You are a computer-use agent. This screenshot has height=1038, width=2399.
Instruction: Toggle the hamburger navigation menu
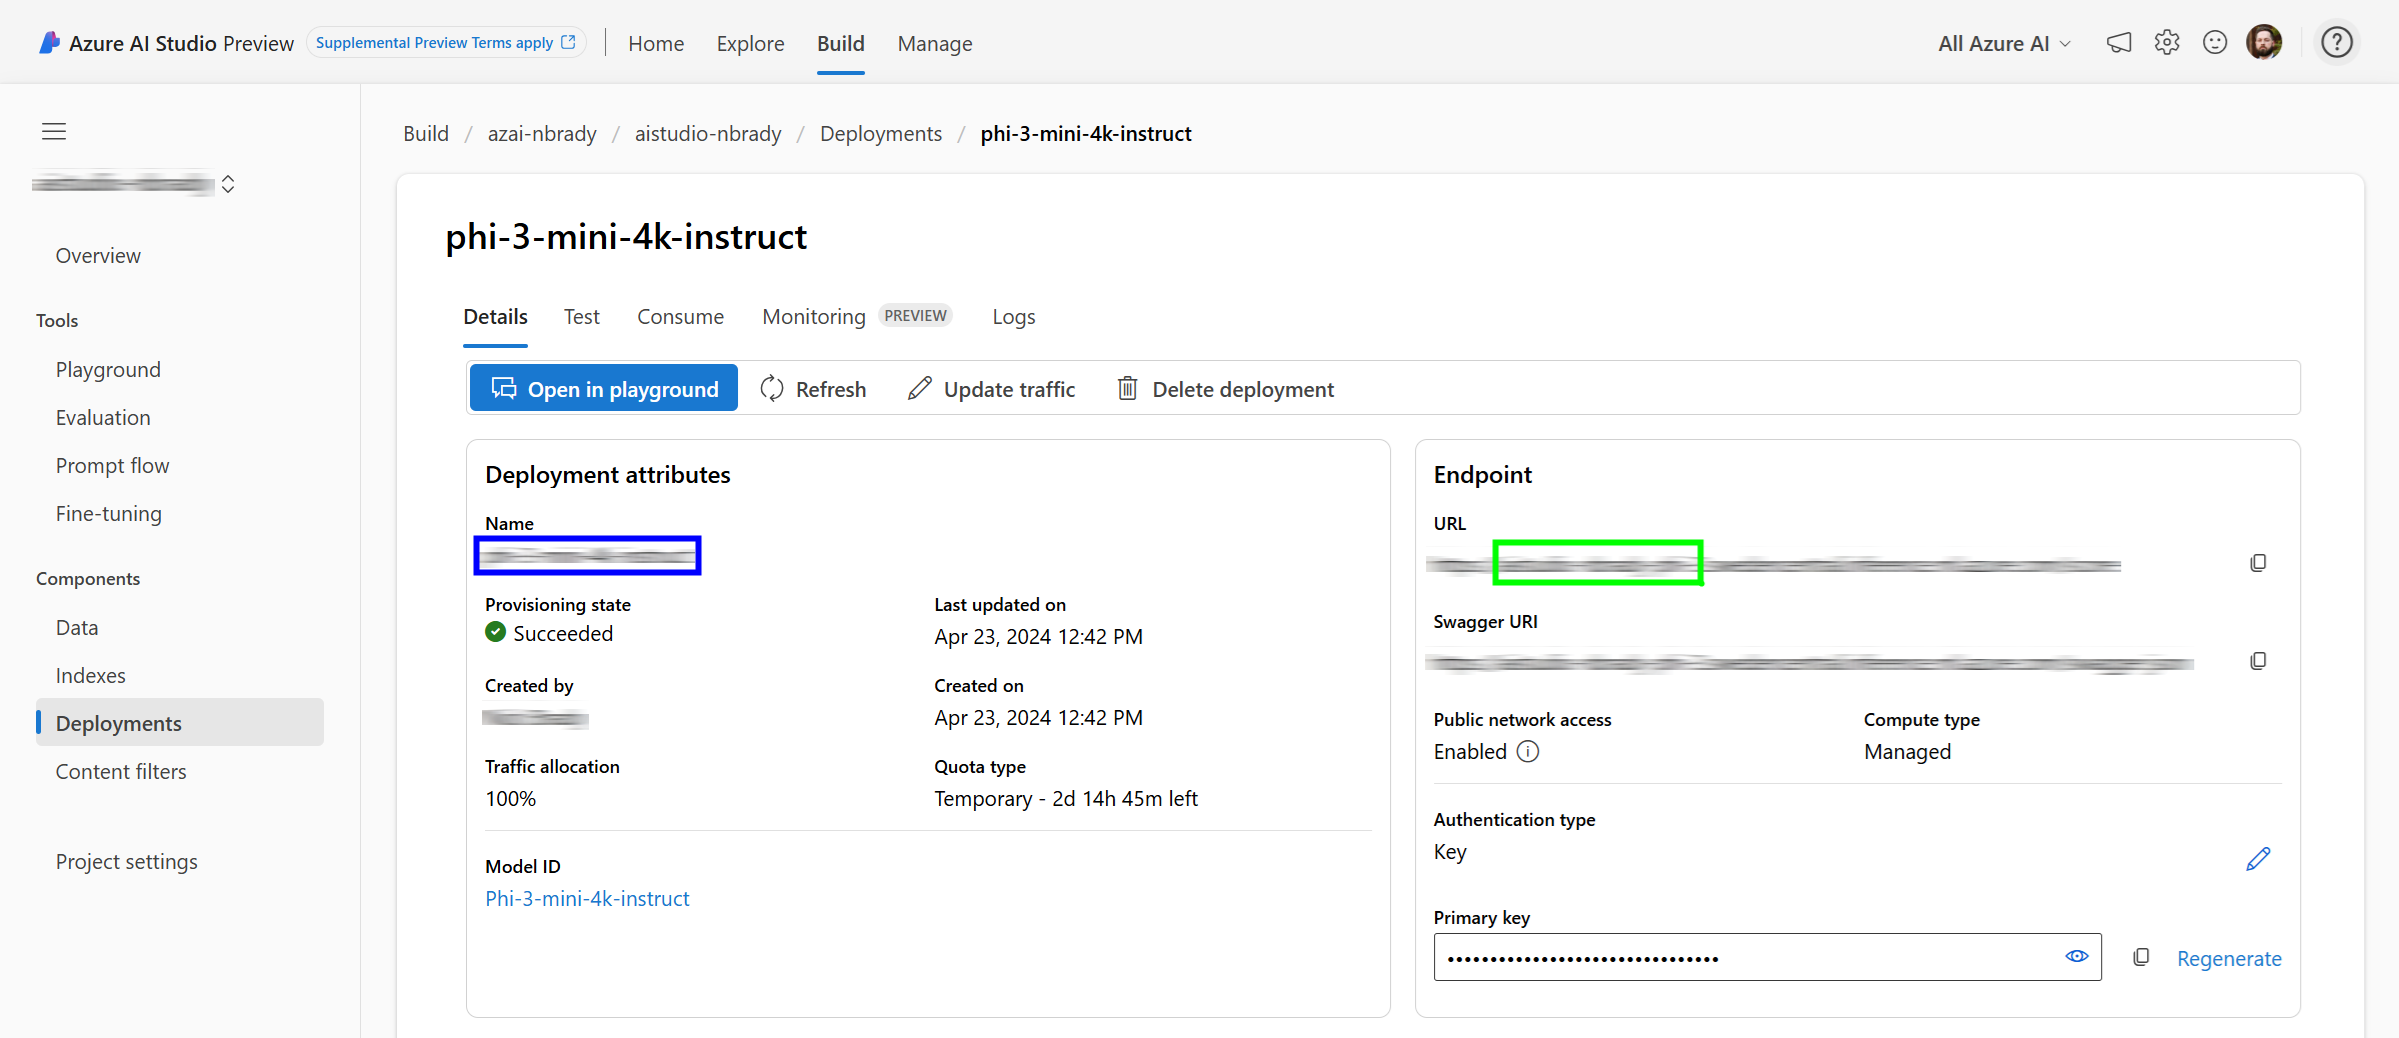pos(54,131)
